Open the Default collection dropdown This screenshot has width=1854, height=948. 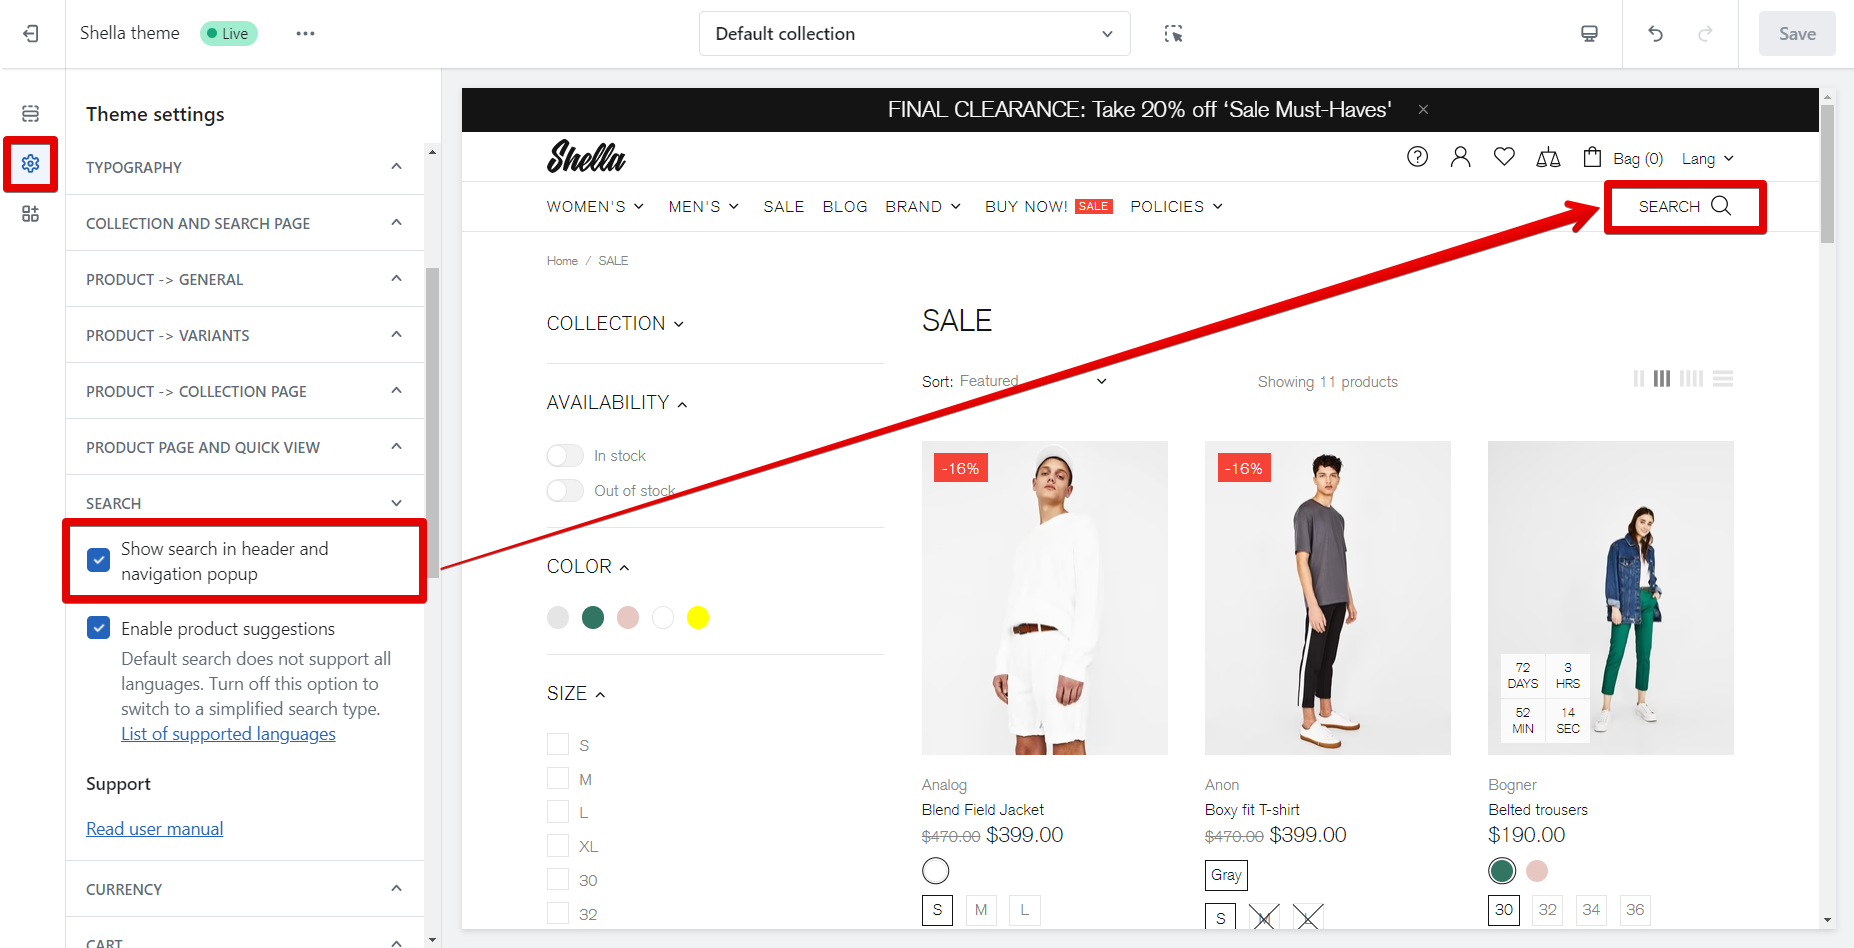(914, 34)
